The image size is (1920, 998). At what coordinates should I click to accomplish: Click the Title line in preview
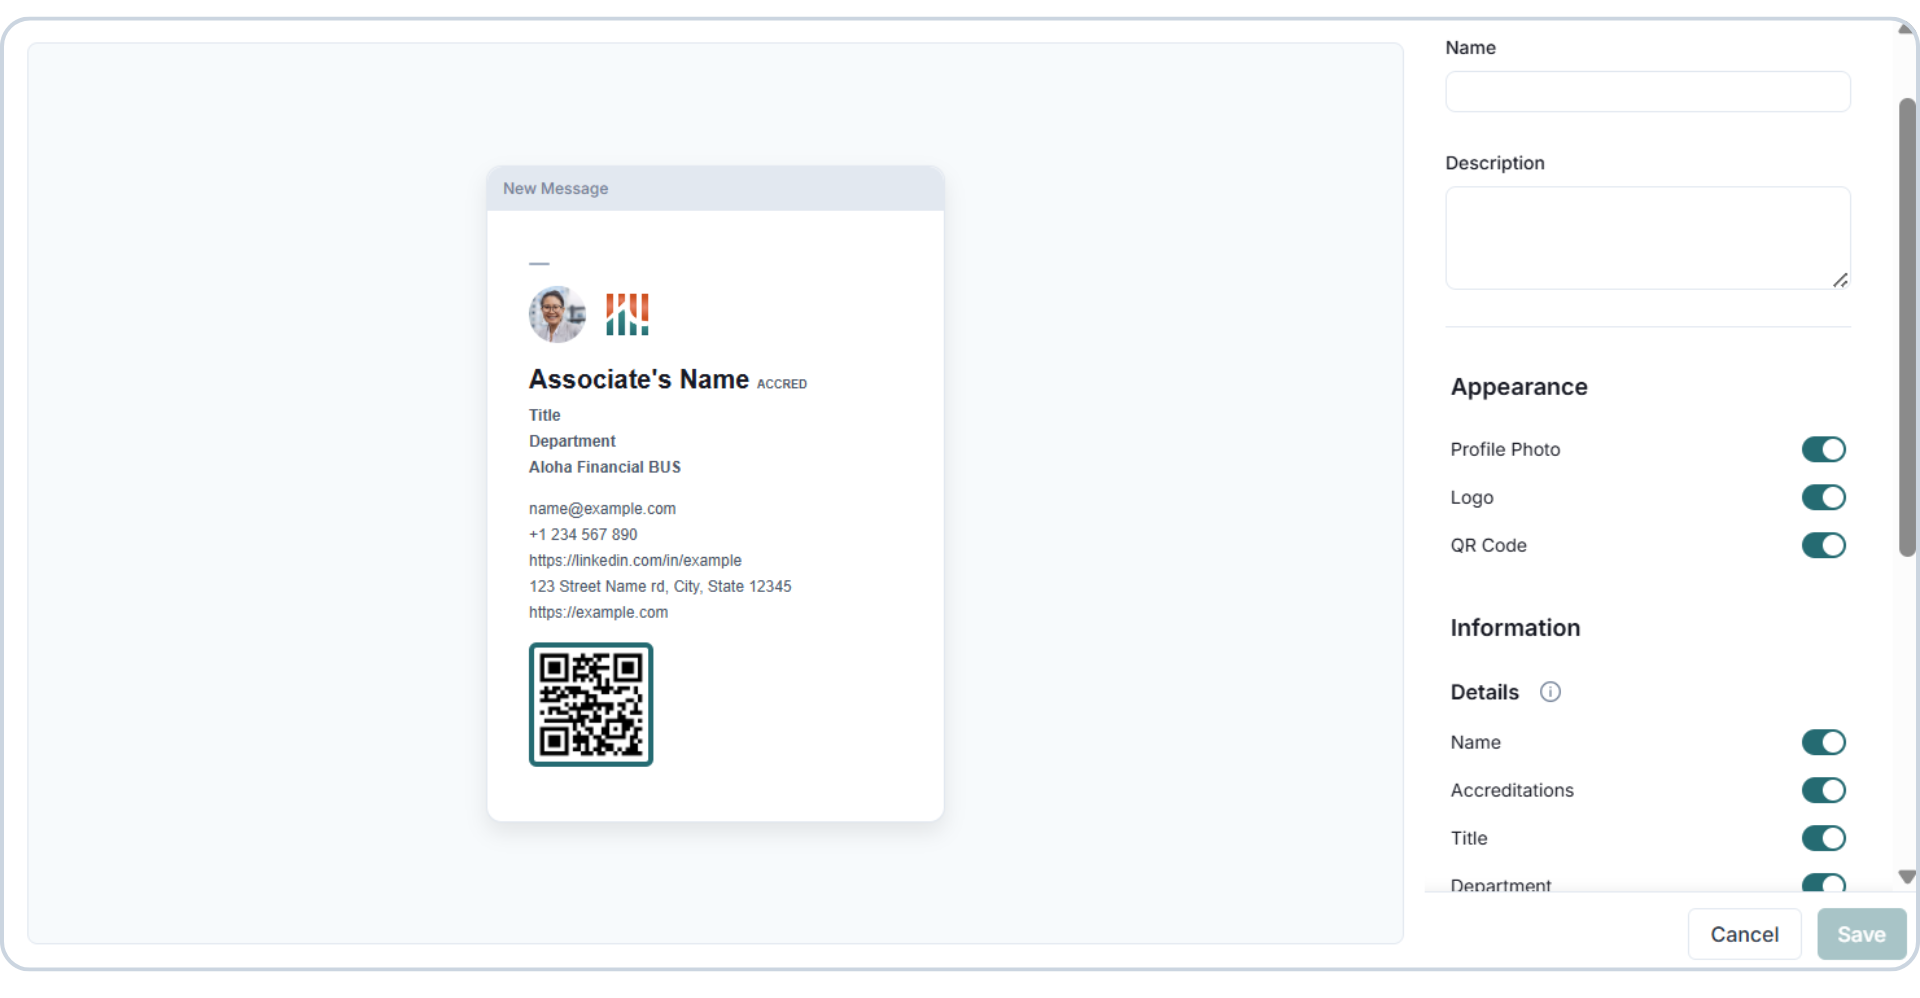(x=545, y=415)
